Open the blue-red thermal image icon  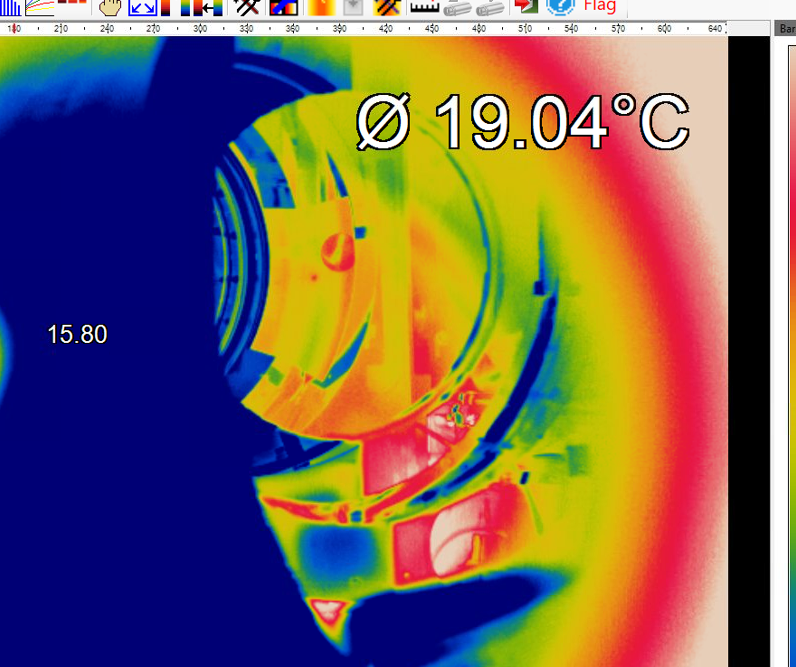pos(283,7)
